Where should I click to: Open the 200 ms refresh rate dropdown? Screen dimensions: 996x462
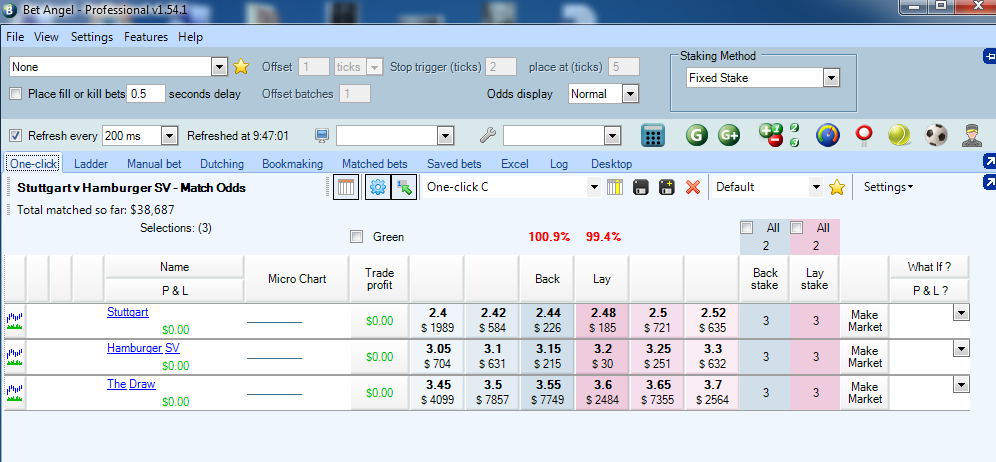pos(169,135)
